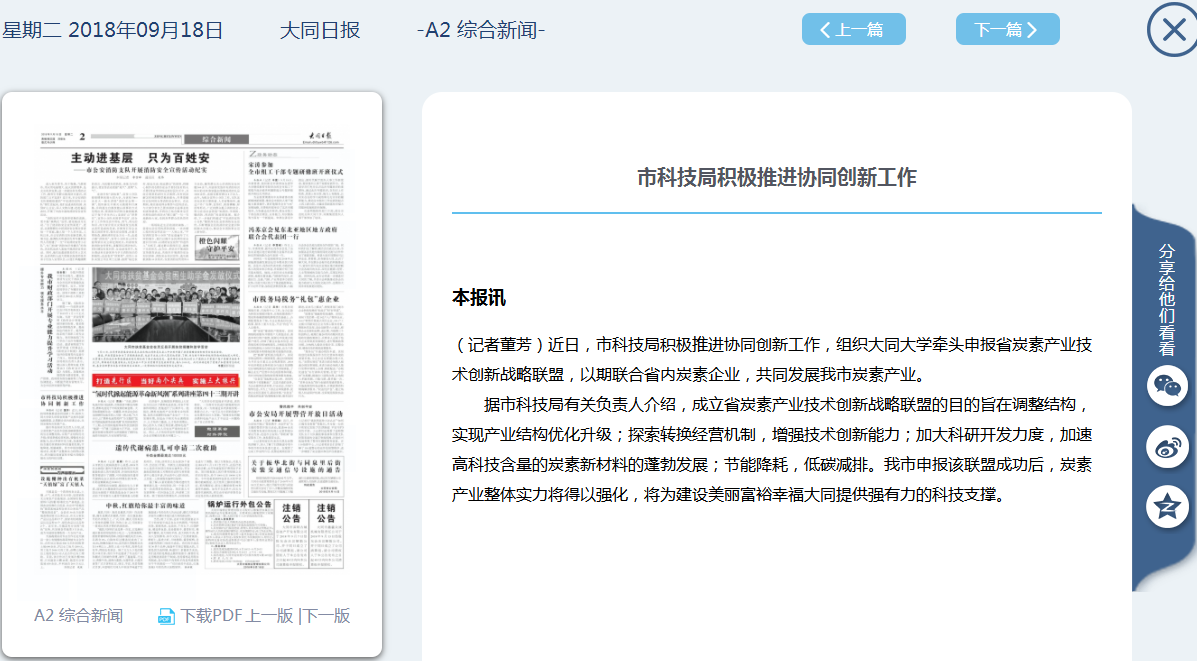Click the line beginning（记者董芳）近日

click(772, 345)
